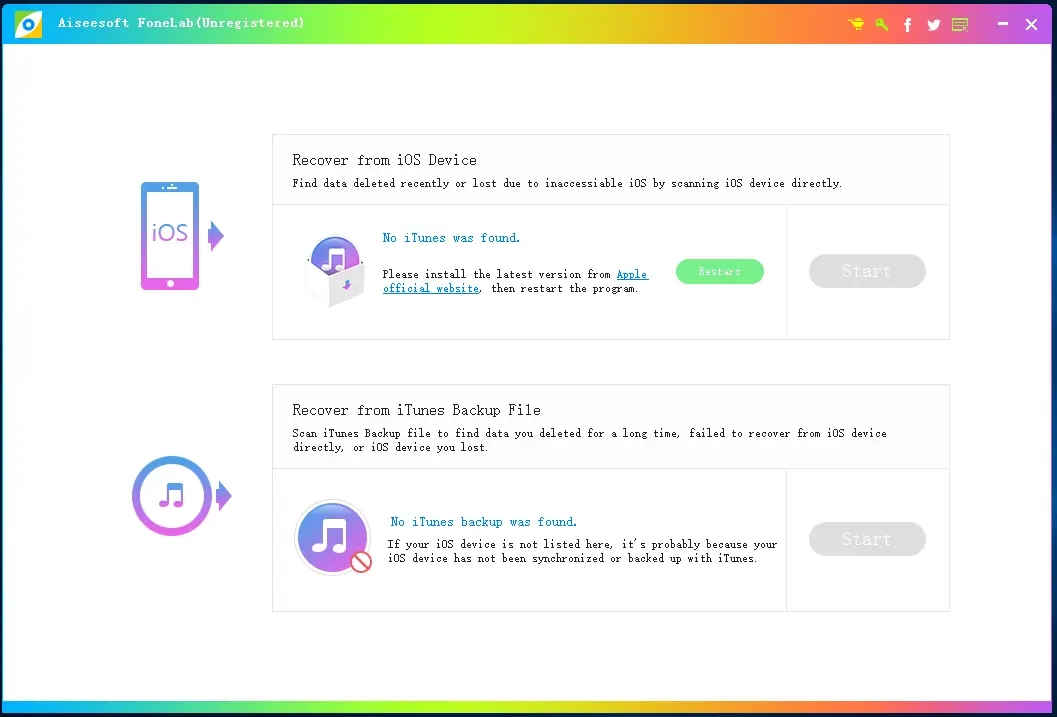Click the Aiseesoft FoneLab logo icon
Image resolution: width=1057 pixels, height=717 pixels.
(27, 23)
